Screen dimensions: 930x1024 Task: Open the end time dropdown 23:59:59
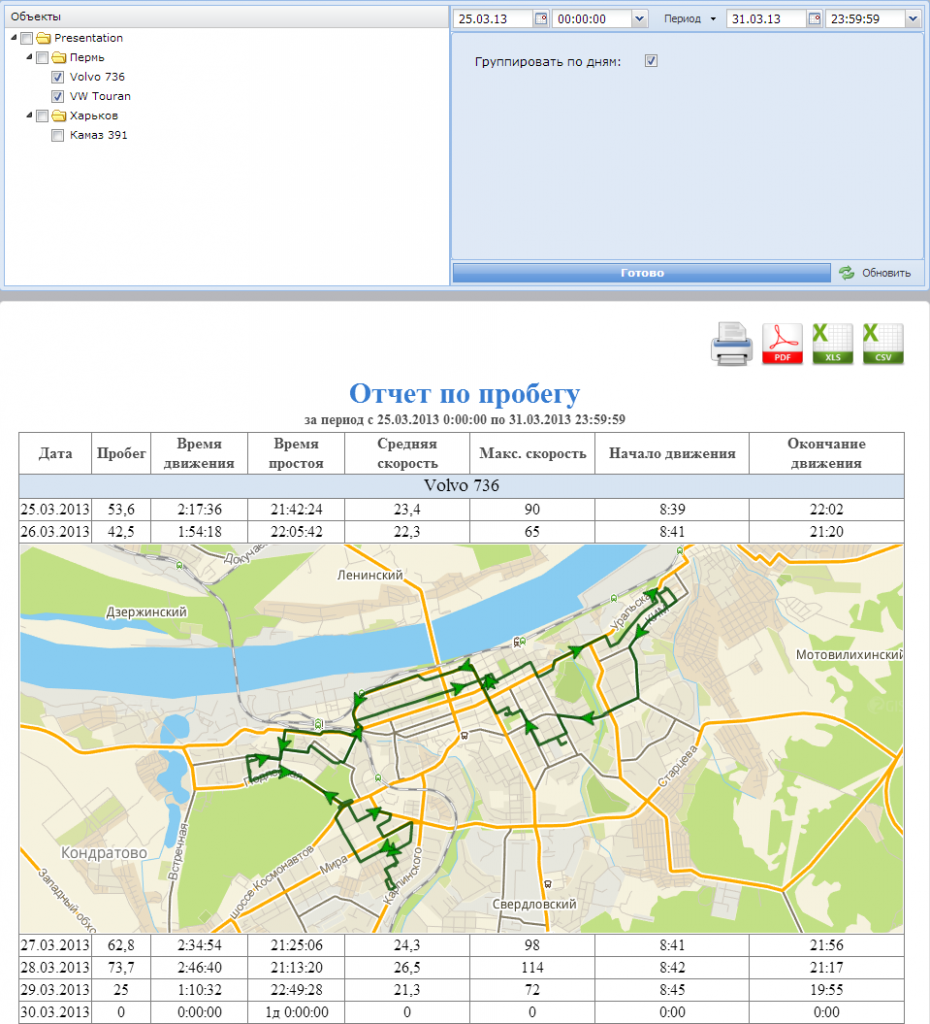pos(912,18)
